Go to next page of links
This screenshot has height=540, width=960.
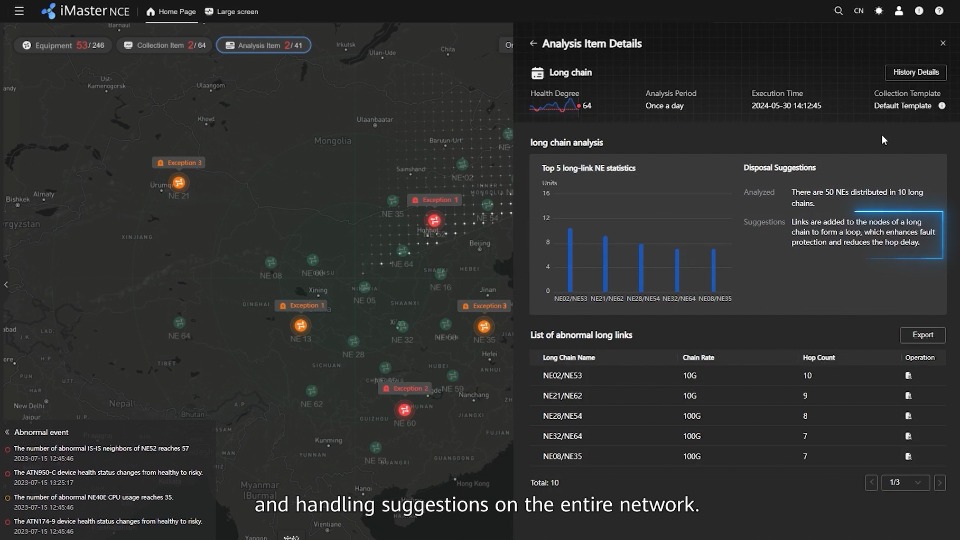(939, 482)
